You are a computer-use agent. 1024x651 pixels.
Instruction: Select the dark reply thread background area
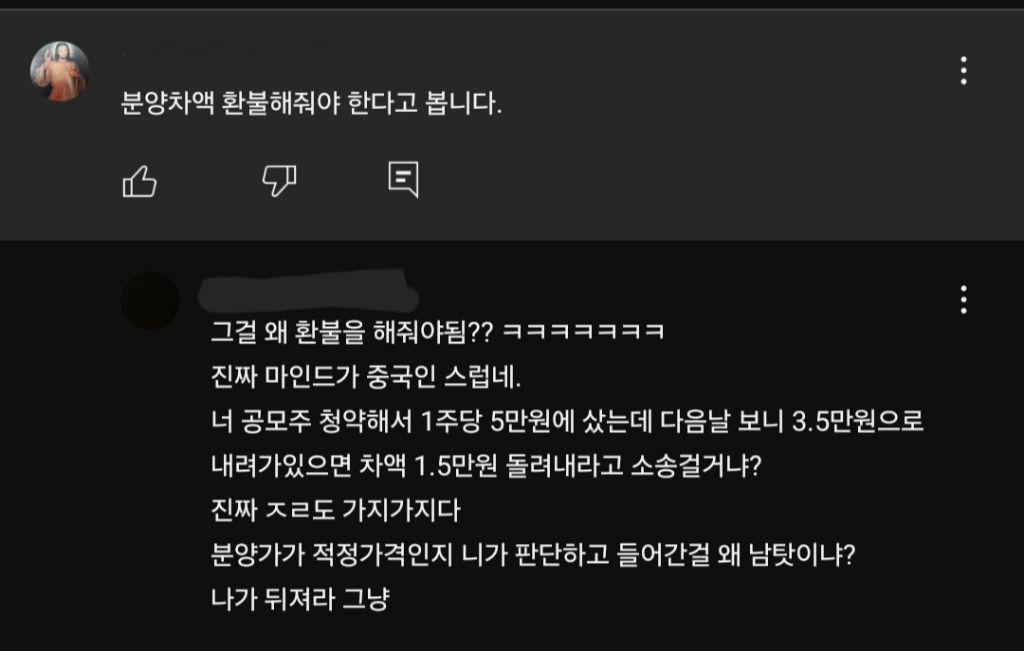512,445
